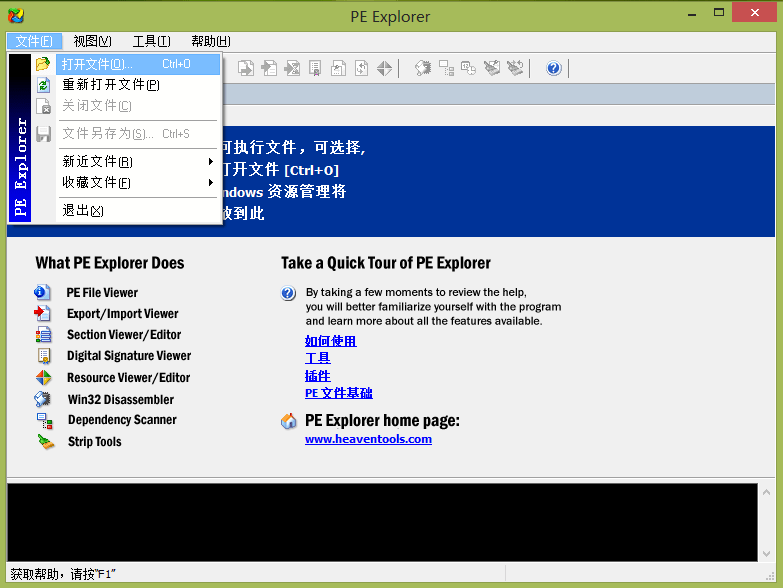Click the "What PE Explorer Does" heading
Screen dimensions: 783x588
point(110,263)
